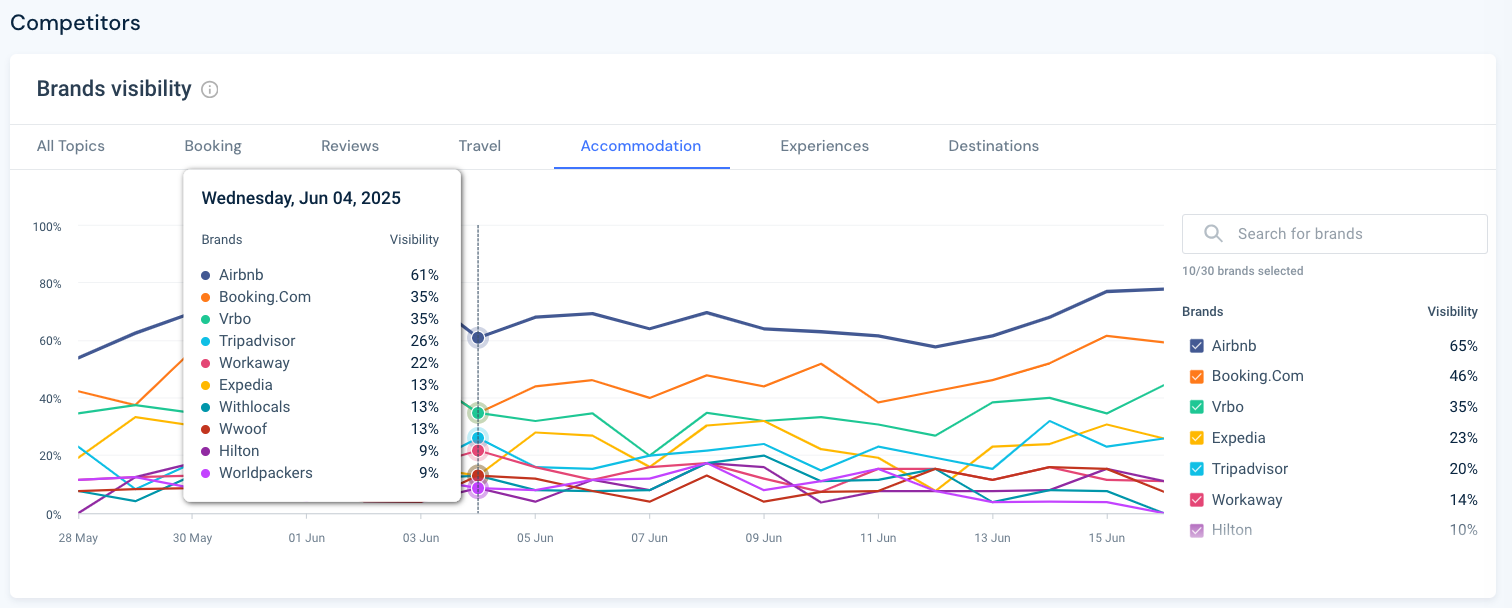
Task: Click the 05 Jun x-axis label
Action: coord(535,538)
